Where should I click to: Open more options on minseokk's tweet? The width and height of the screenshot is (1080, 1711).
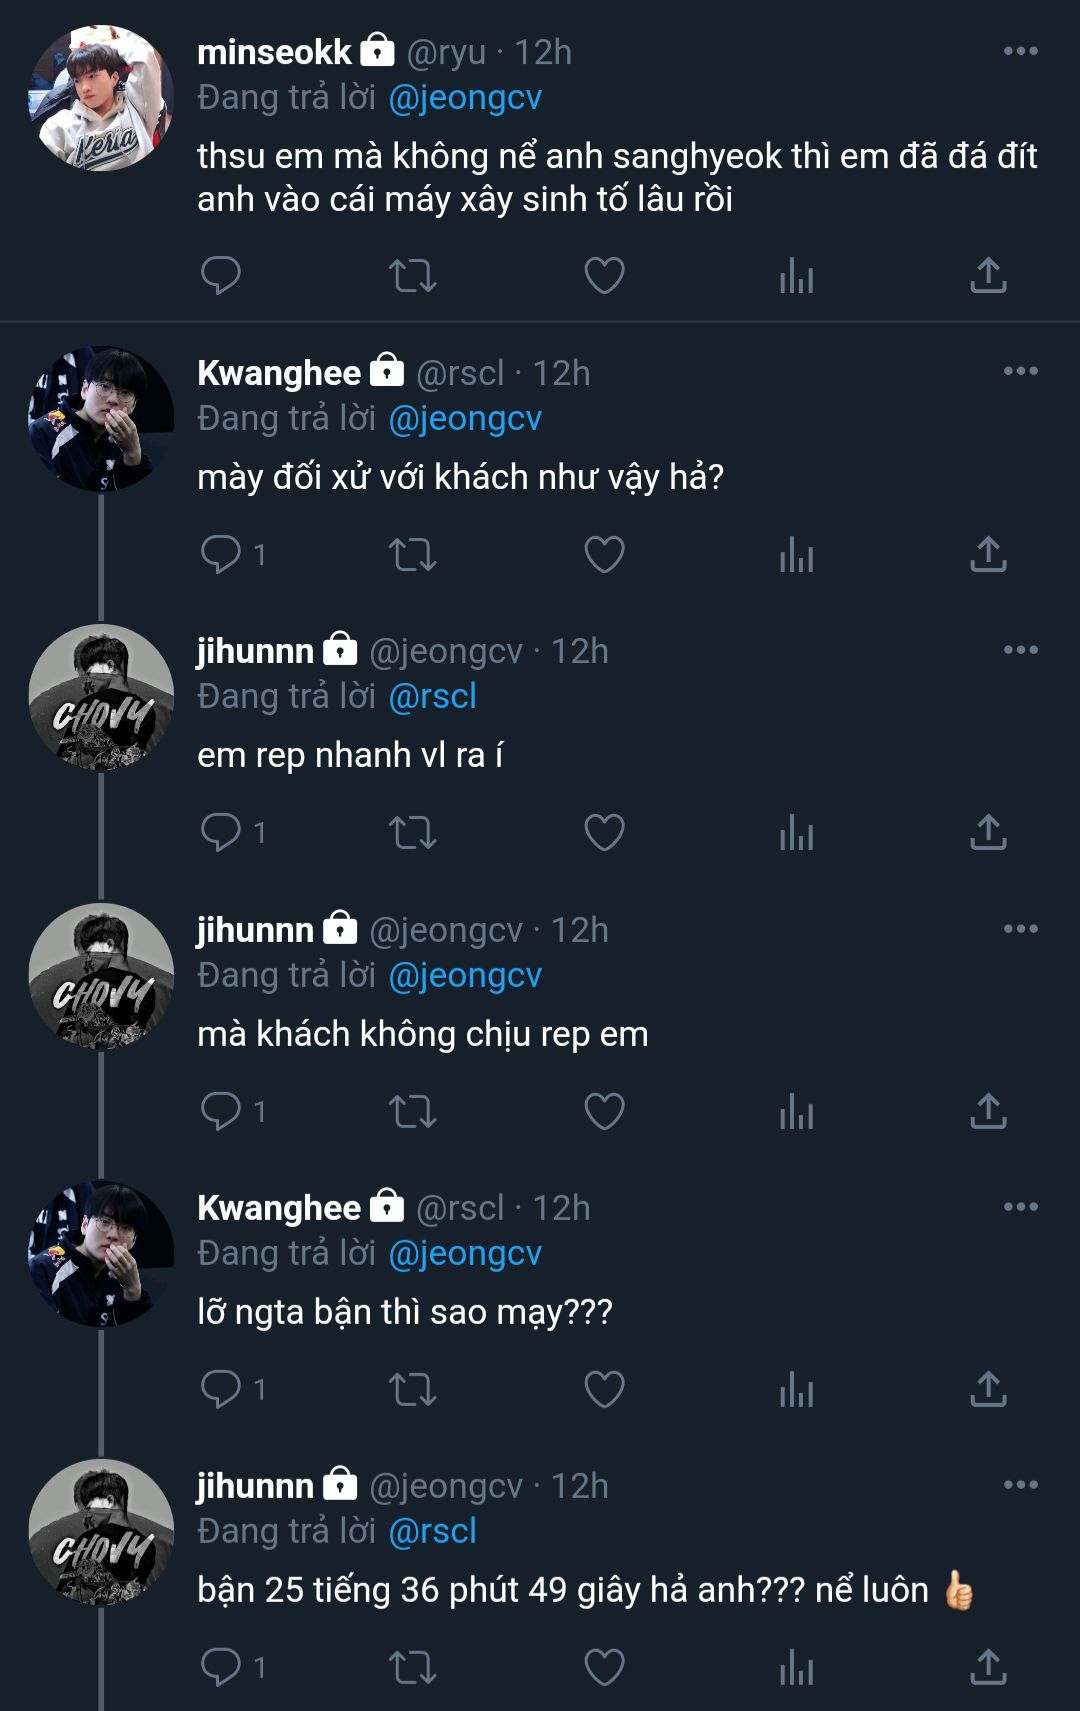[x=1020, y=51]
